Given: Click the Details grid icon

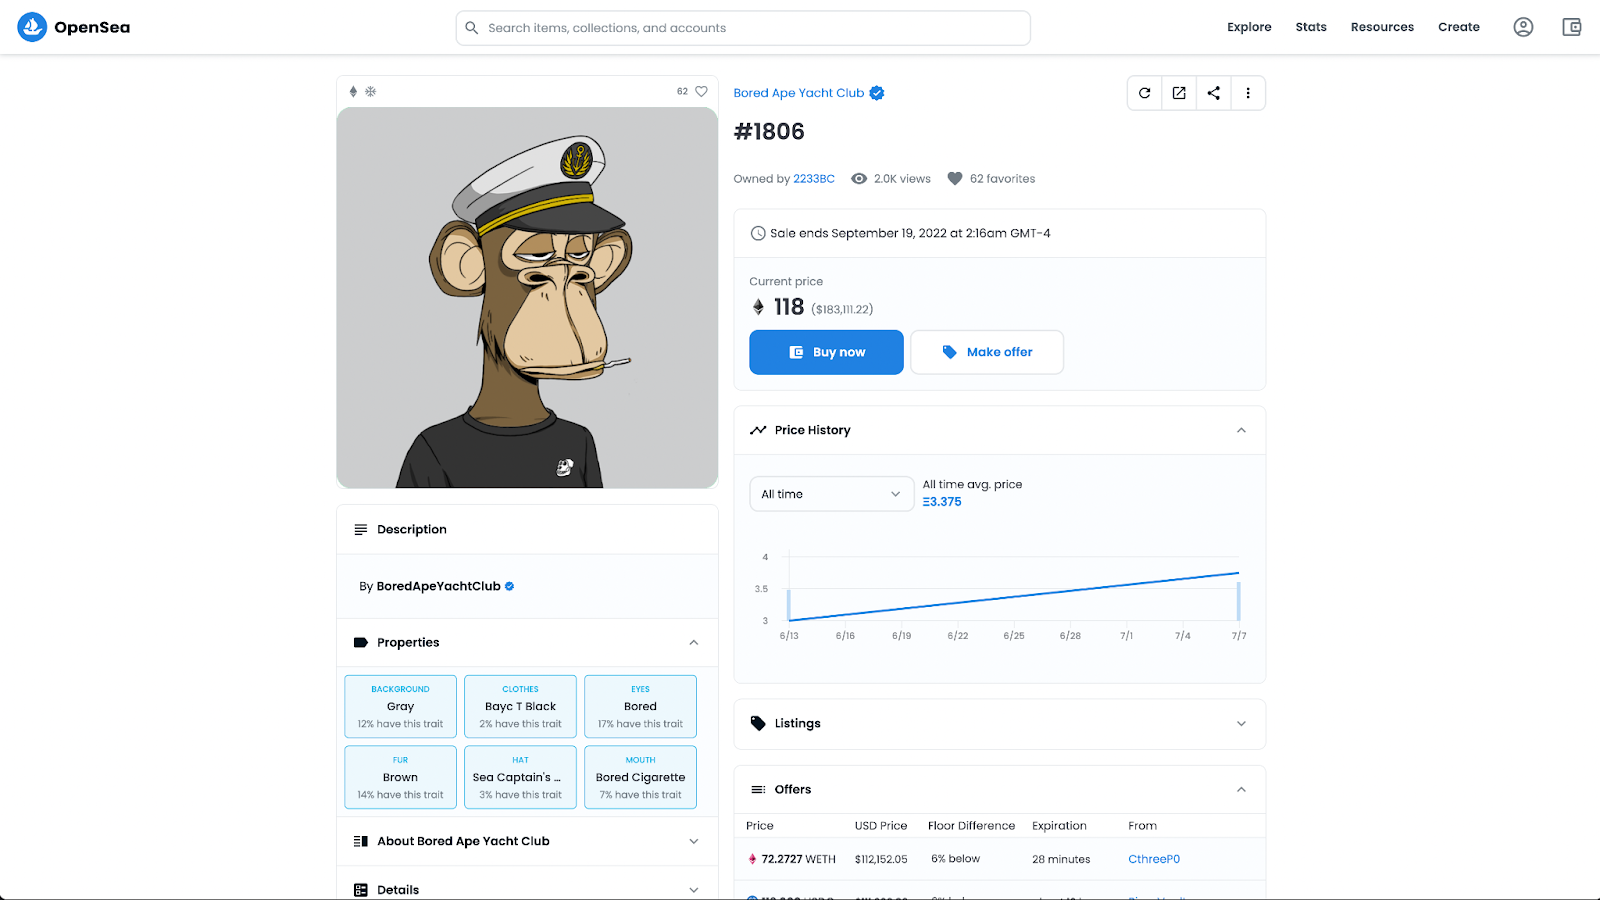Looking at the screenshot, I should pos(361,890).
